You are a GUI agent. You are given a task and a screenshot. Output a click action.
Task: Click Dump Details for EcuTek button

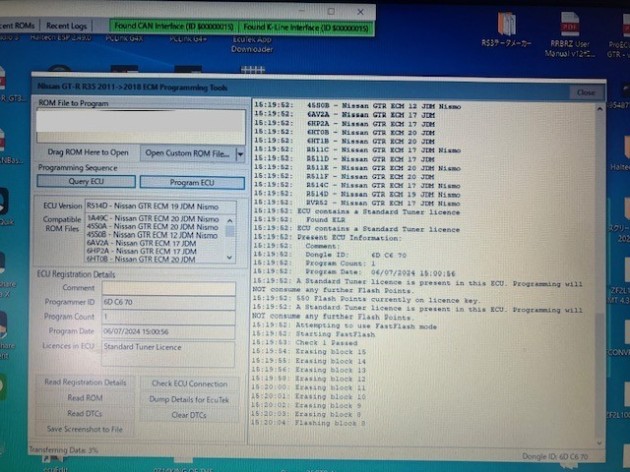tap(189, 399)
